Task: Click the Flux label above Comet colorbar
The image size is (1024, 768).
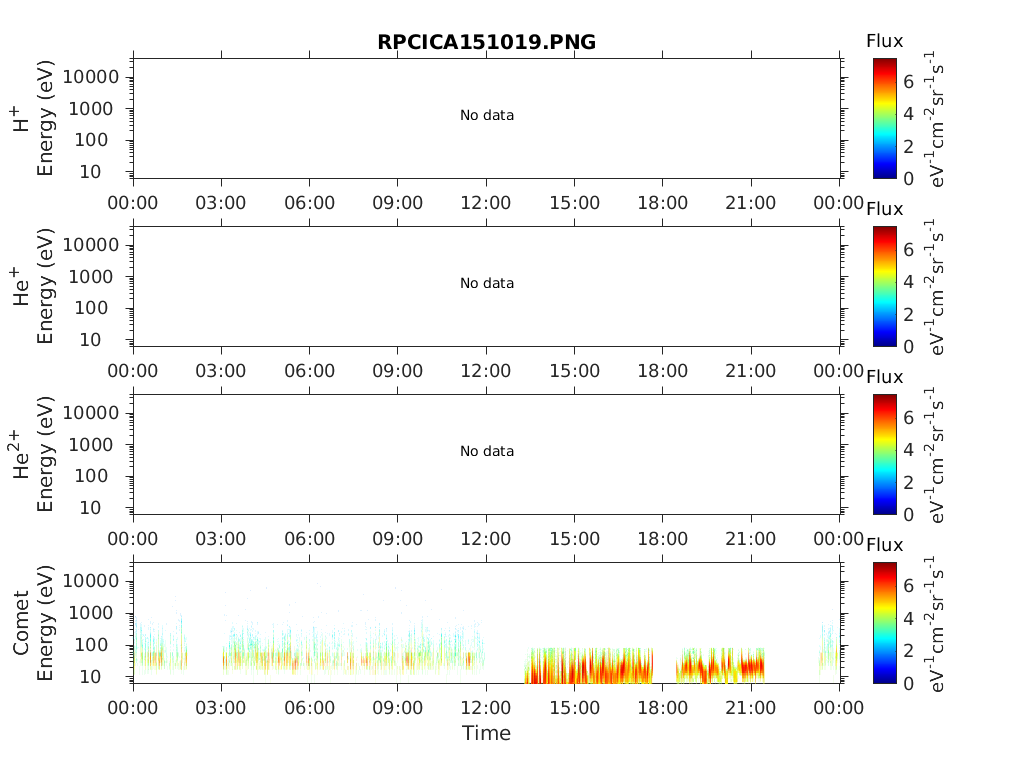Action: [x=885, y=545]
